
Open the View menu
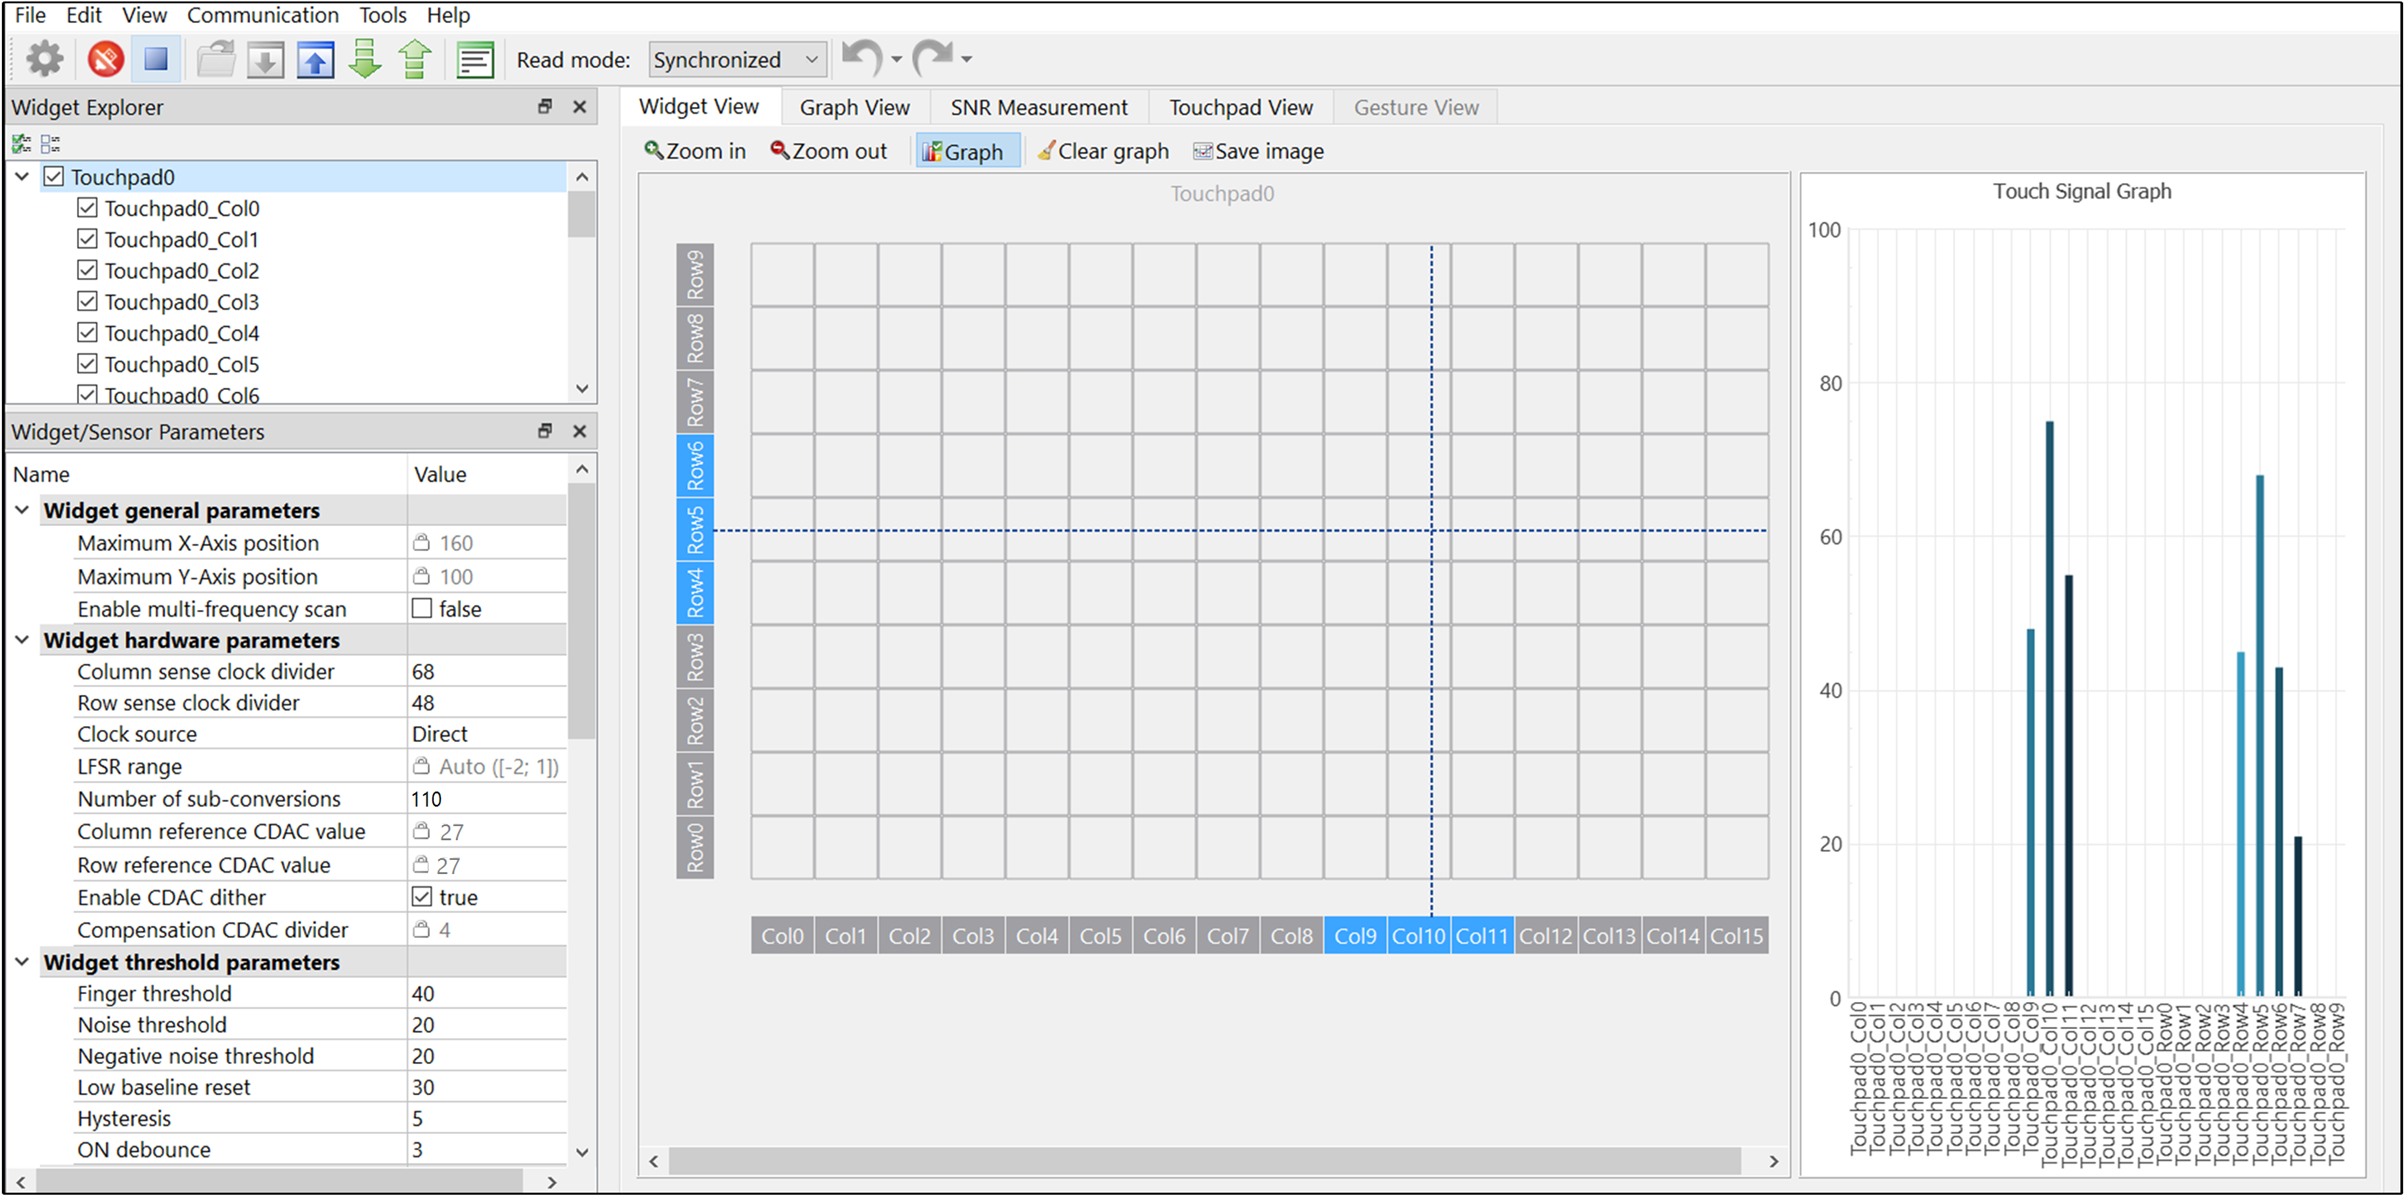[x=145, y=15]
